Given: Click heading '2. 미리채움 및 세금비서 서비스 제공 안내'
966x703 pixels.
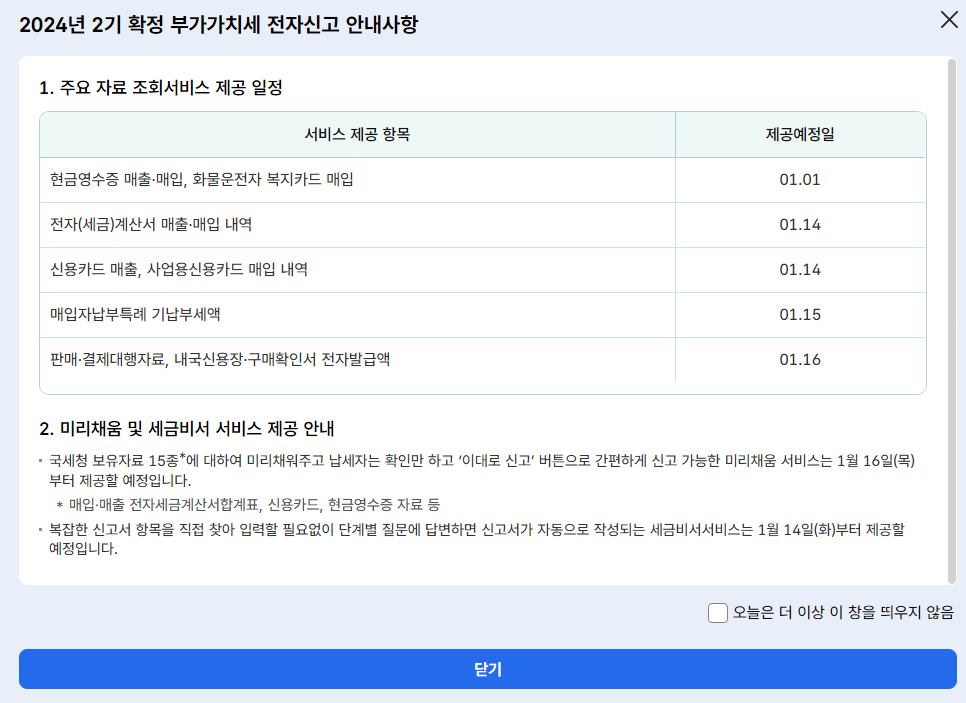Looking at the screenshot, I should (187, 429).
